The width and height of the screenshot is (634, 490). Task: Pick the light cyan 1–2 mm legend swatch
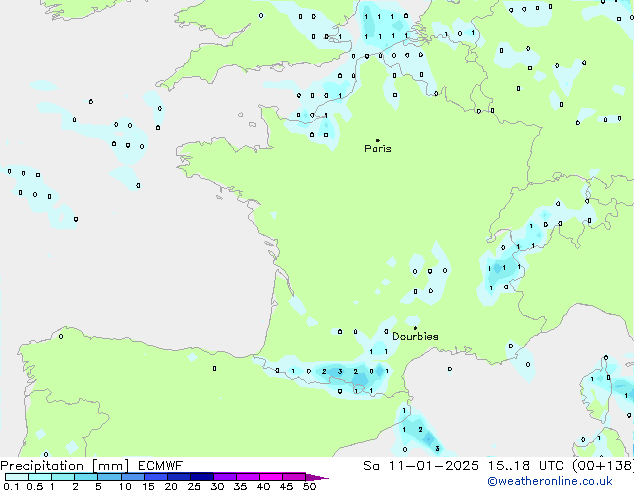(x=63, y=477)
